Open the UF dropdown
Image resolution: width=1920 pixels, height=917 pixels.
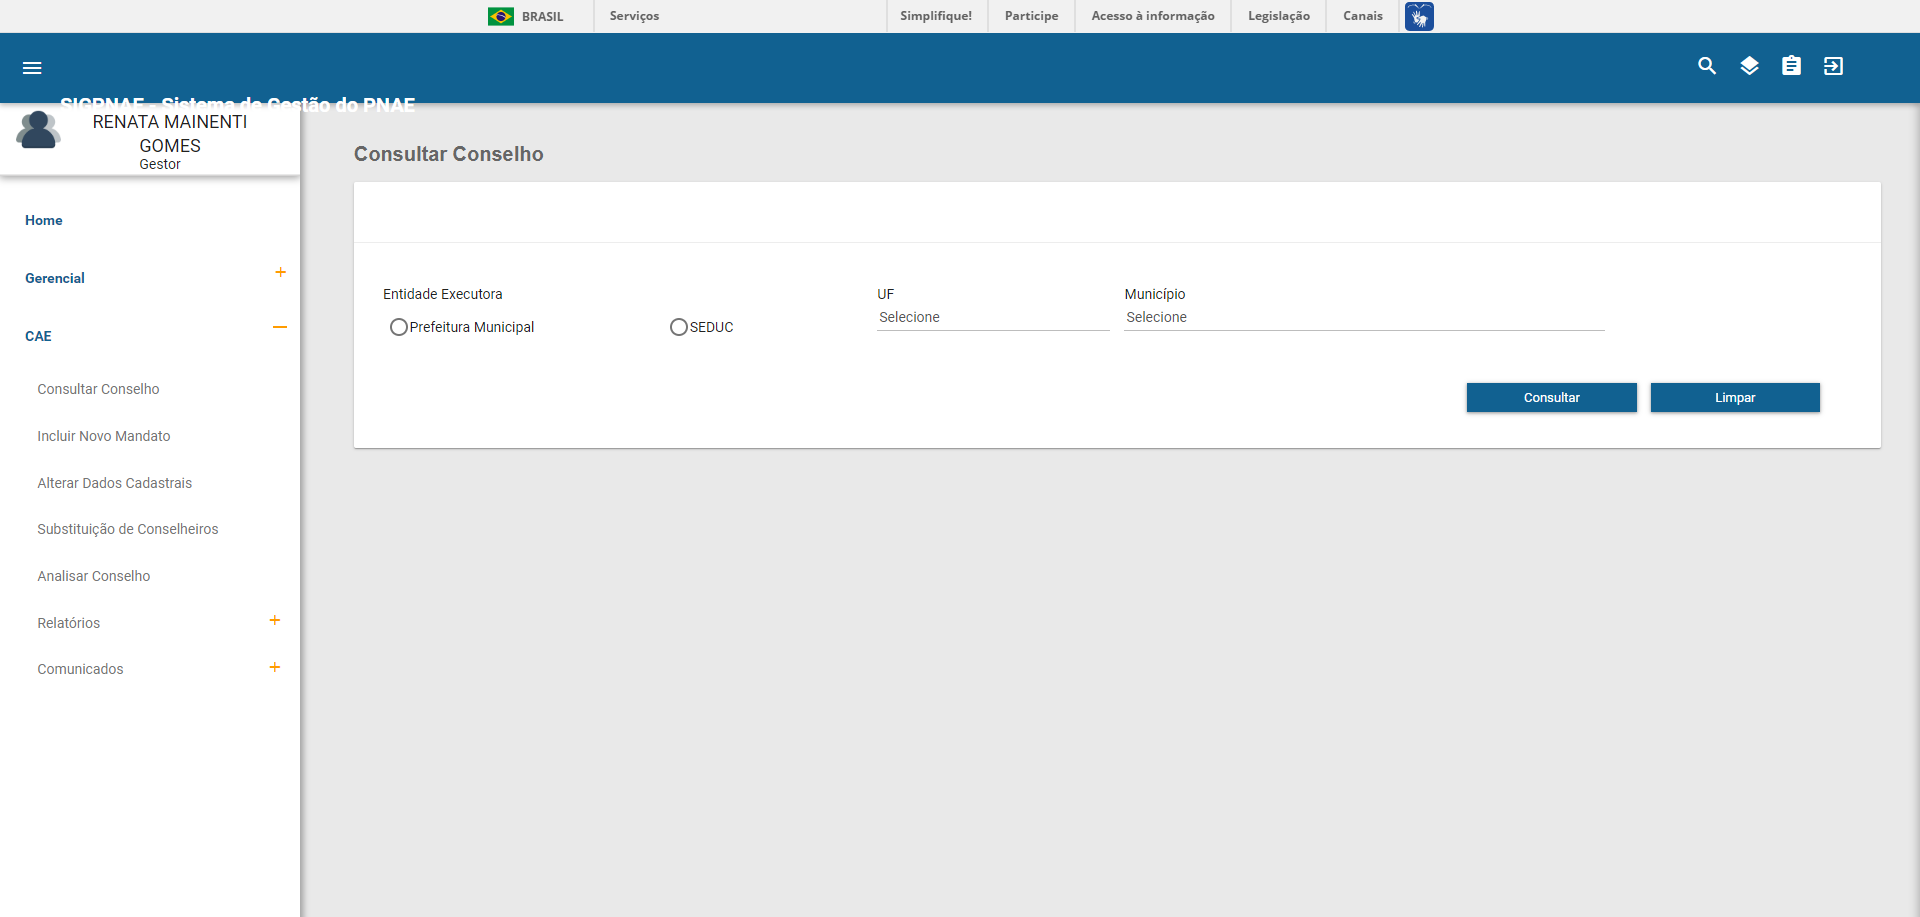(992, 318)
